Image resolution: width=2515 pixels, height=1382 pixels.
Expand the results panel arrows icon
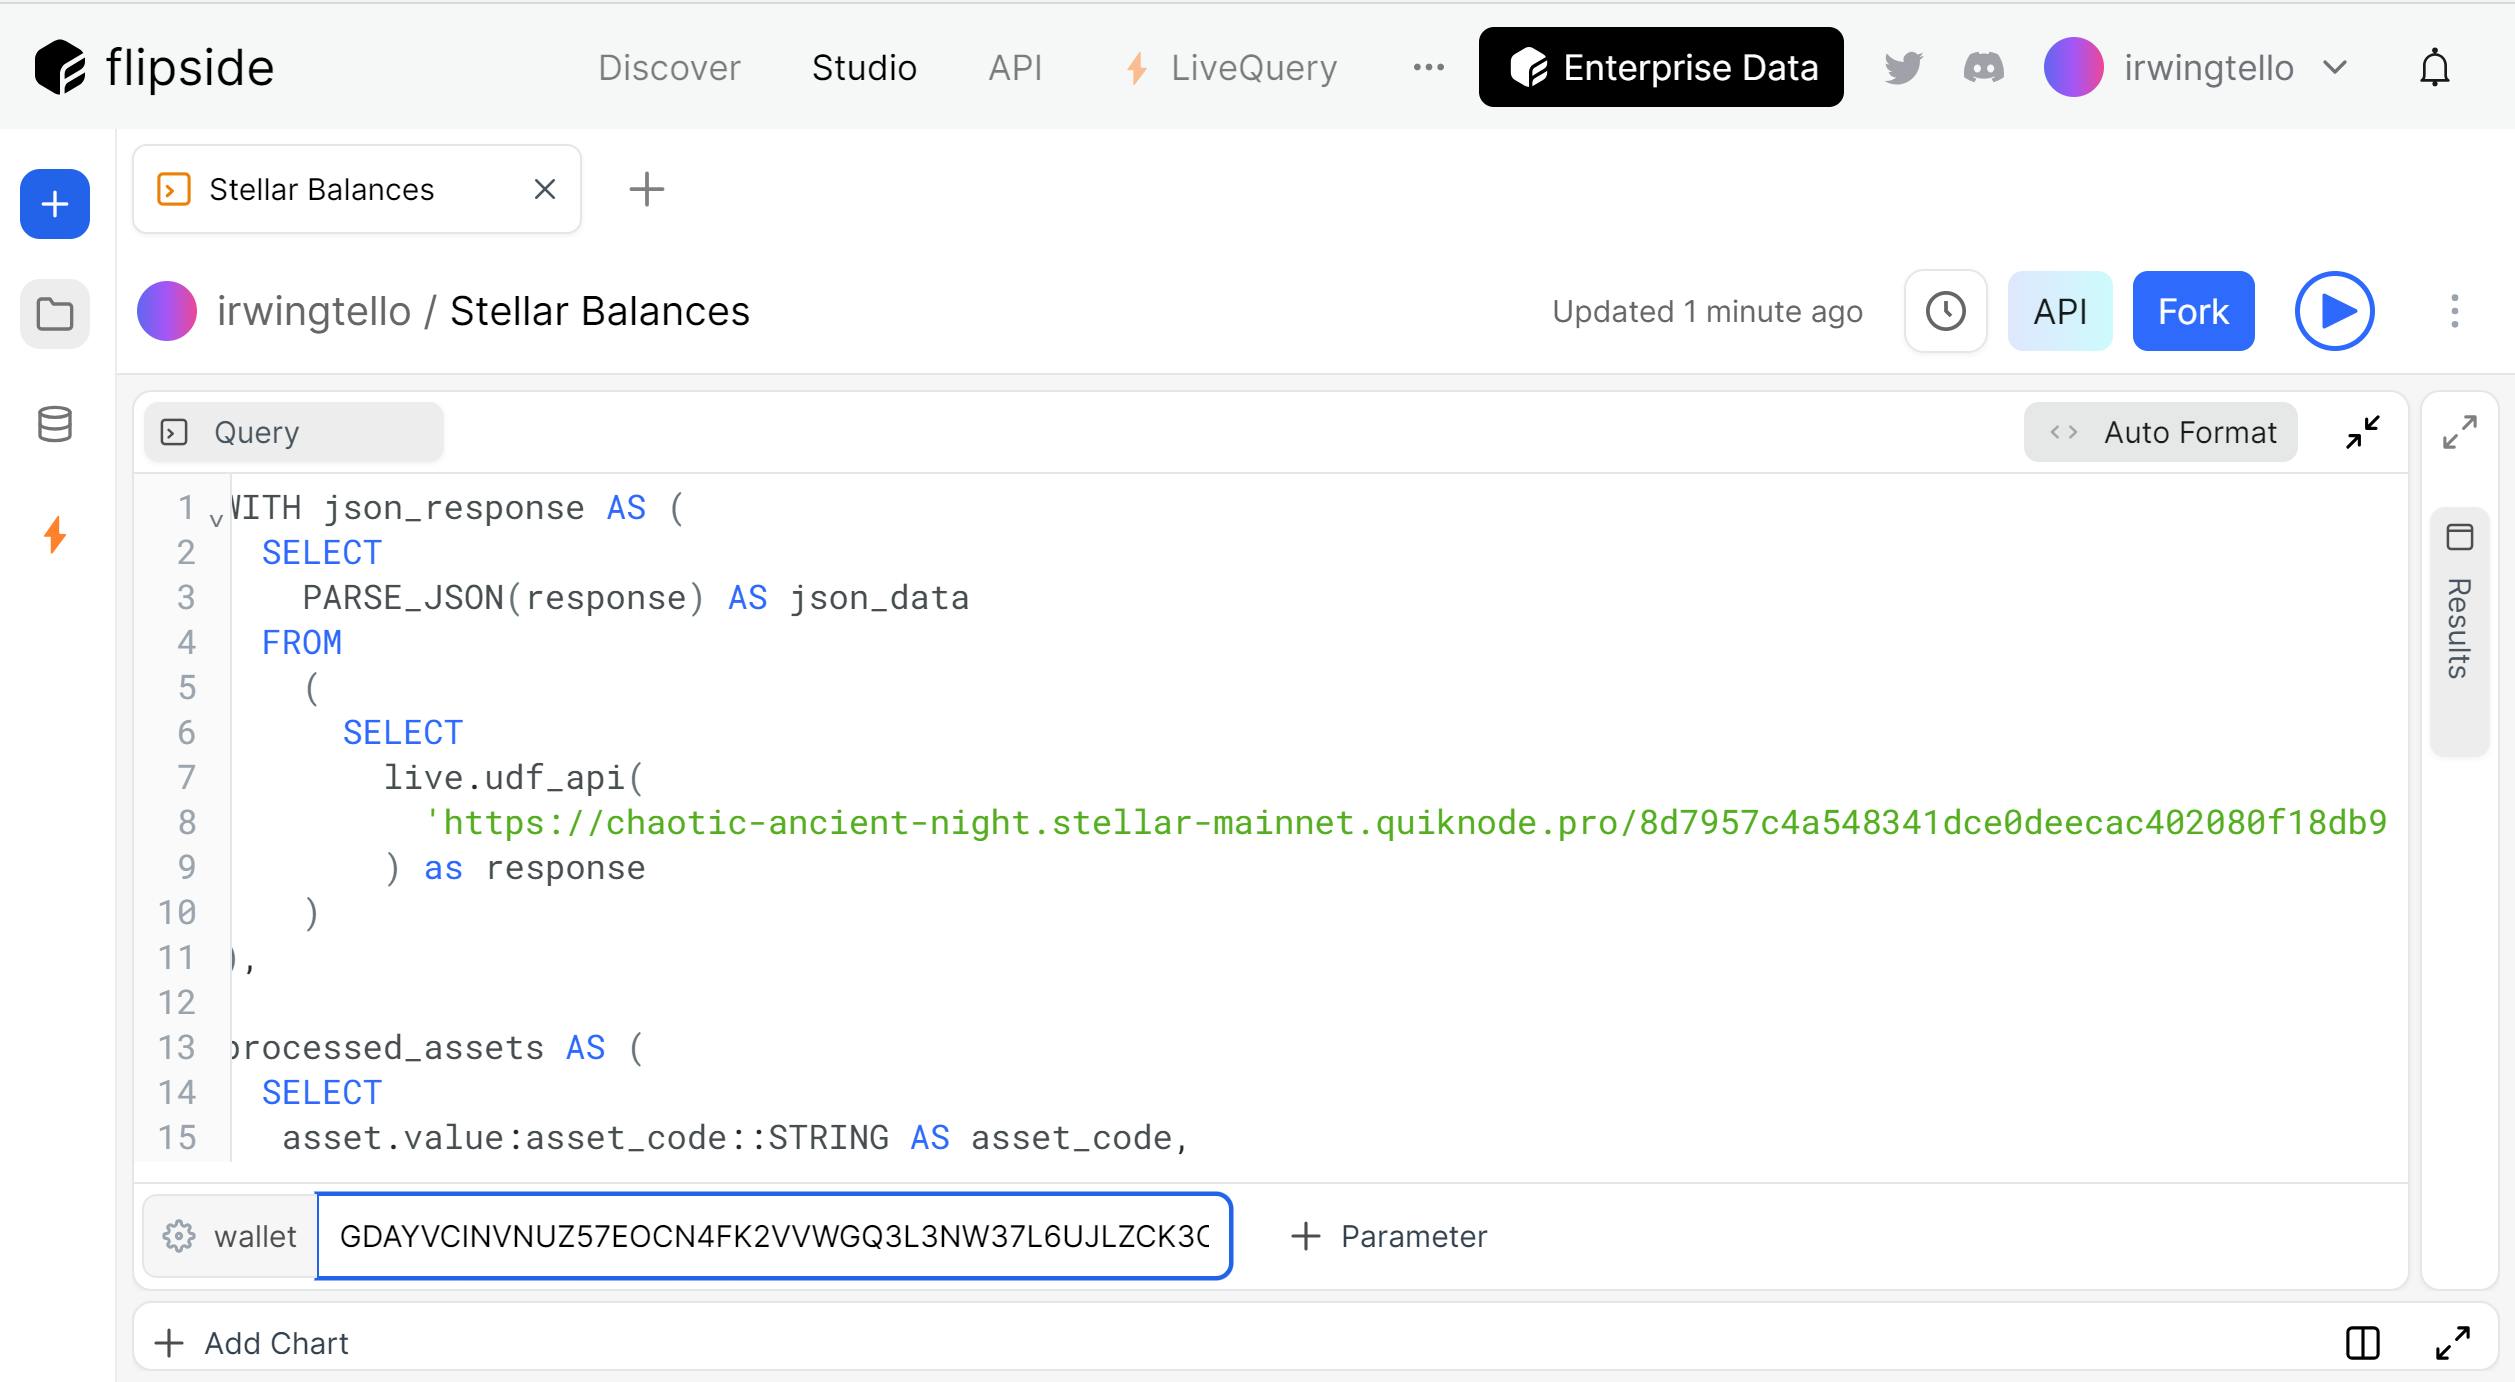[2460, 432]
